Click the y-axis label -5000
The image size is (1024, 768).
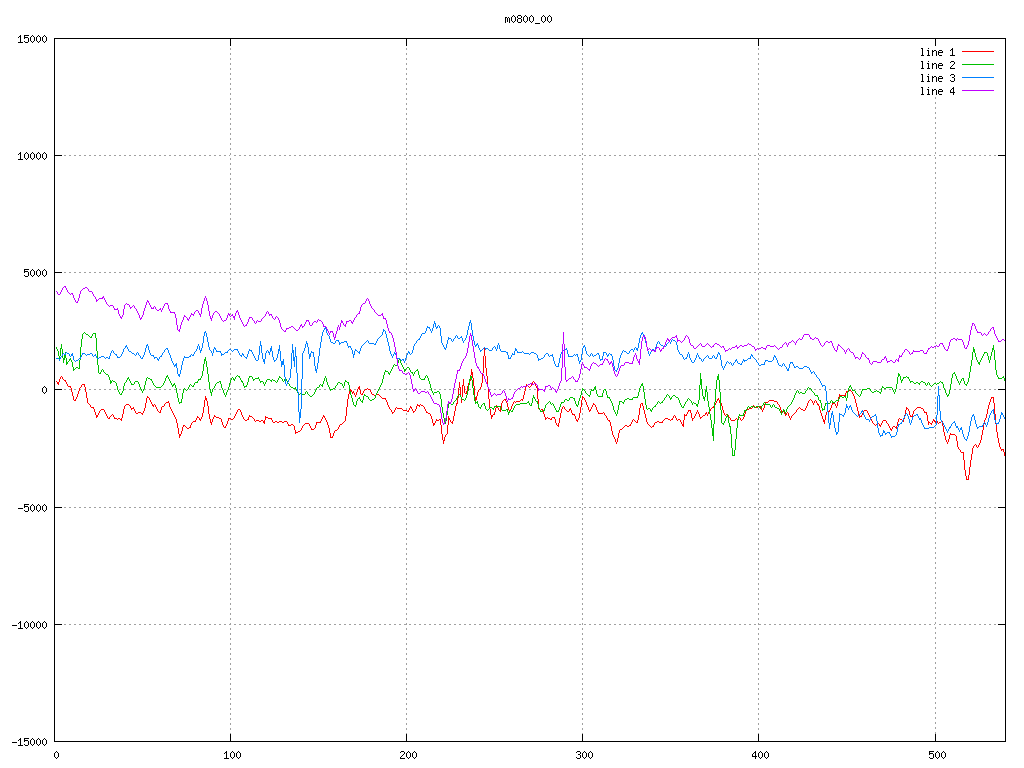point(33,507)
